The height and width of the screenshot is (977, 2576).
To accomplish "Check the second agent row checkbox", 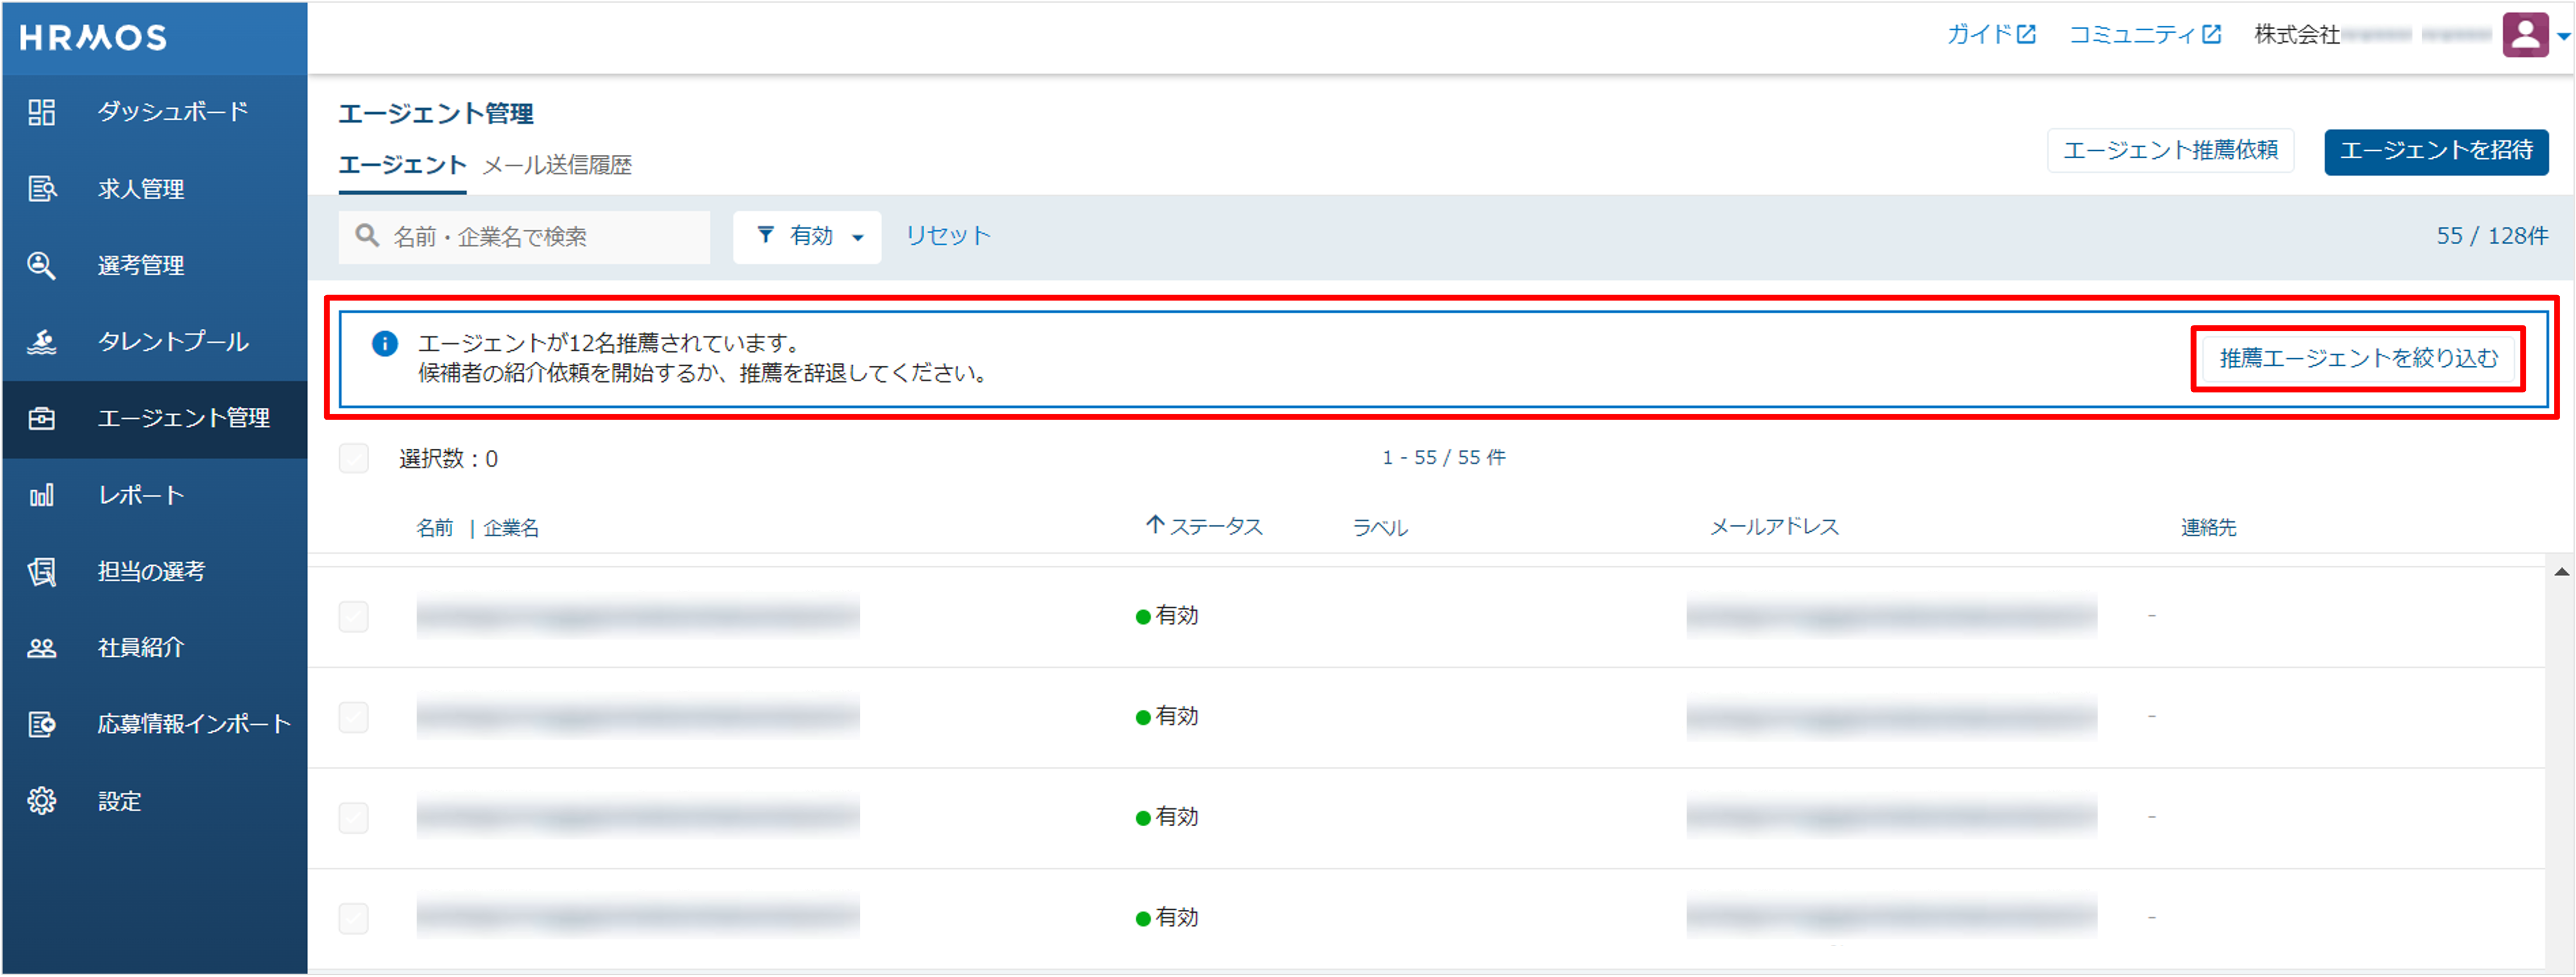I will (x=354, y=718).
